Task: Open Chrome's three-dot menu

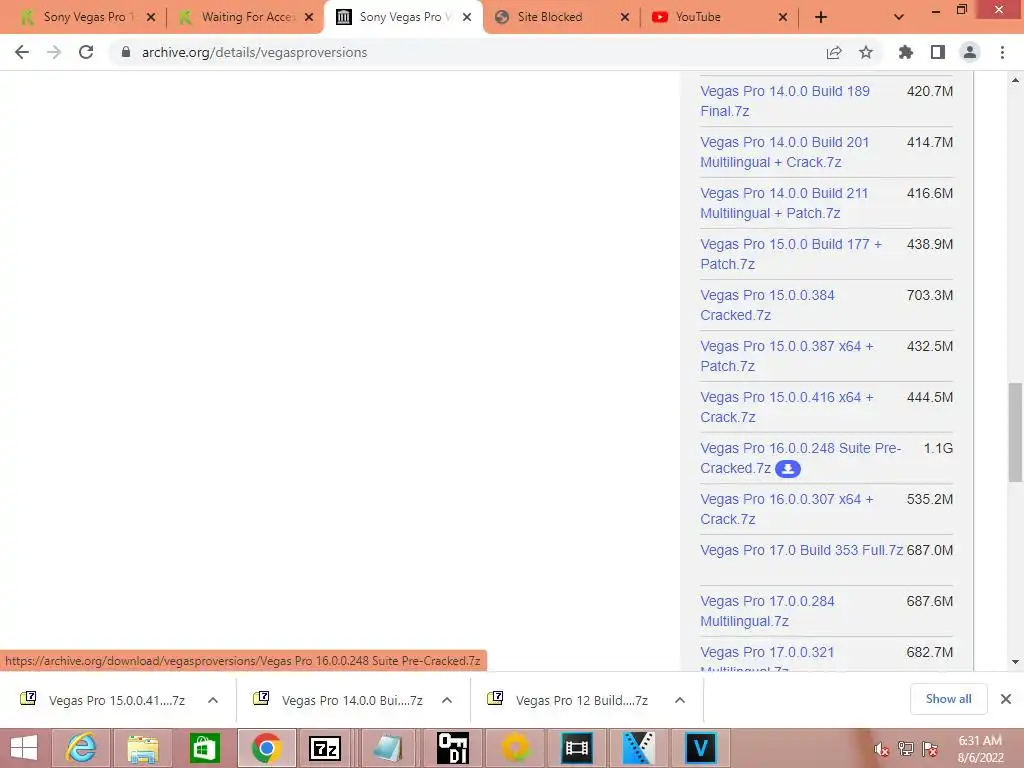Action: click(1002, 52)
